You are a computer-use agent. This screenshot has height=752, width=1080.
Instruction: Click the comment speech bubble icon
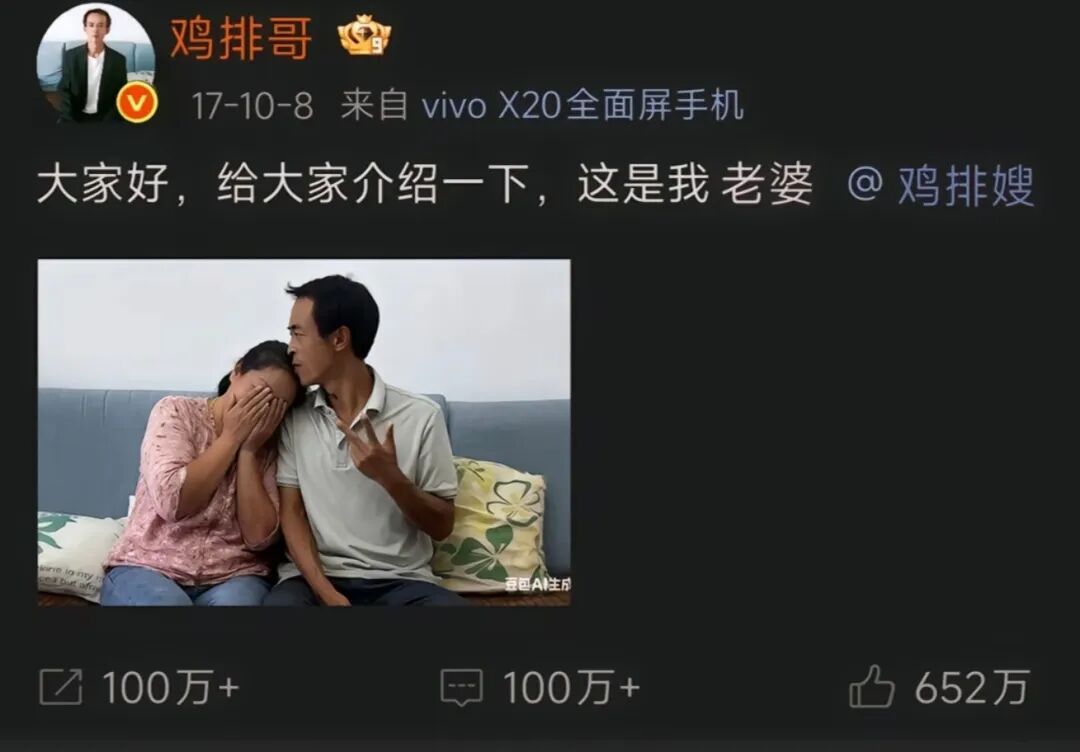click(461, 687)
